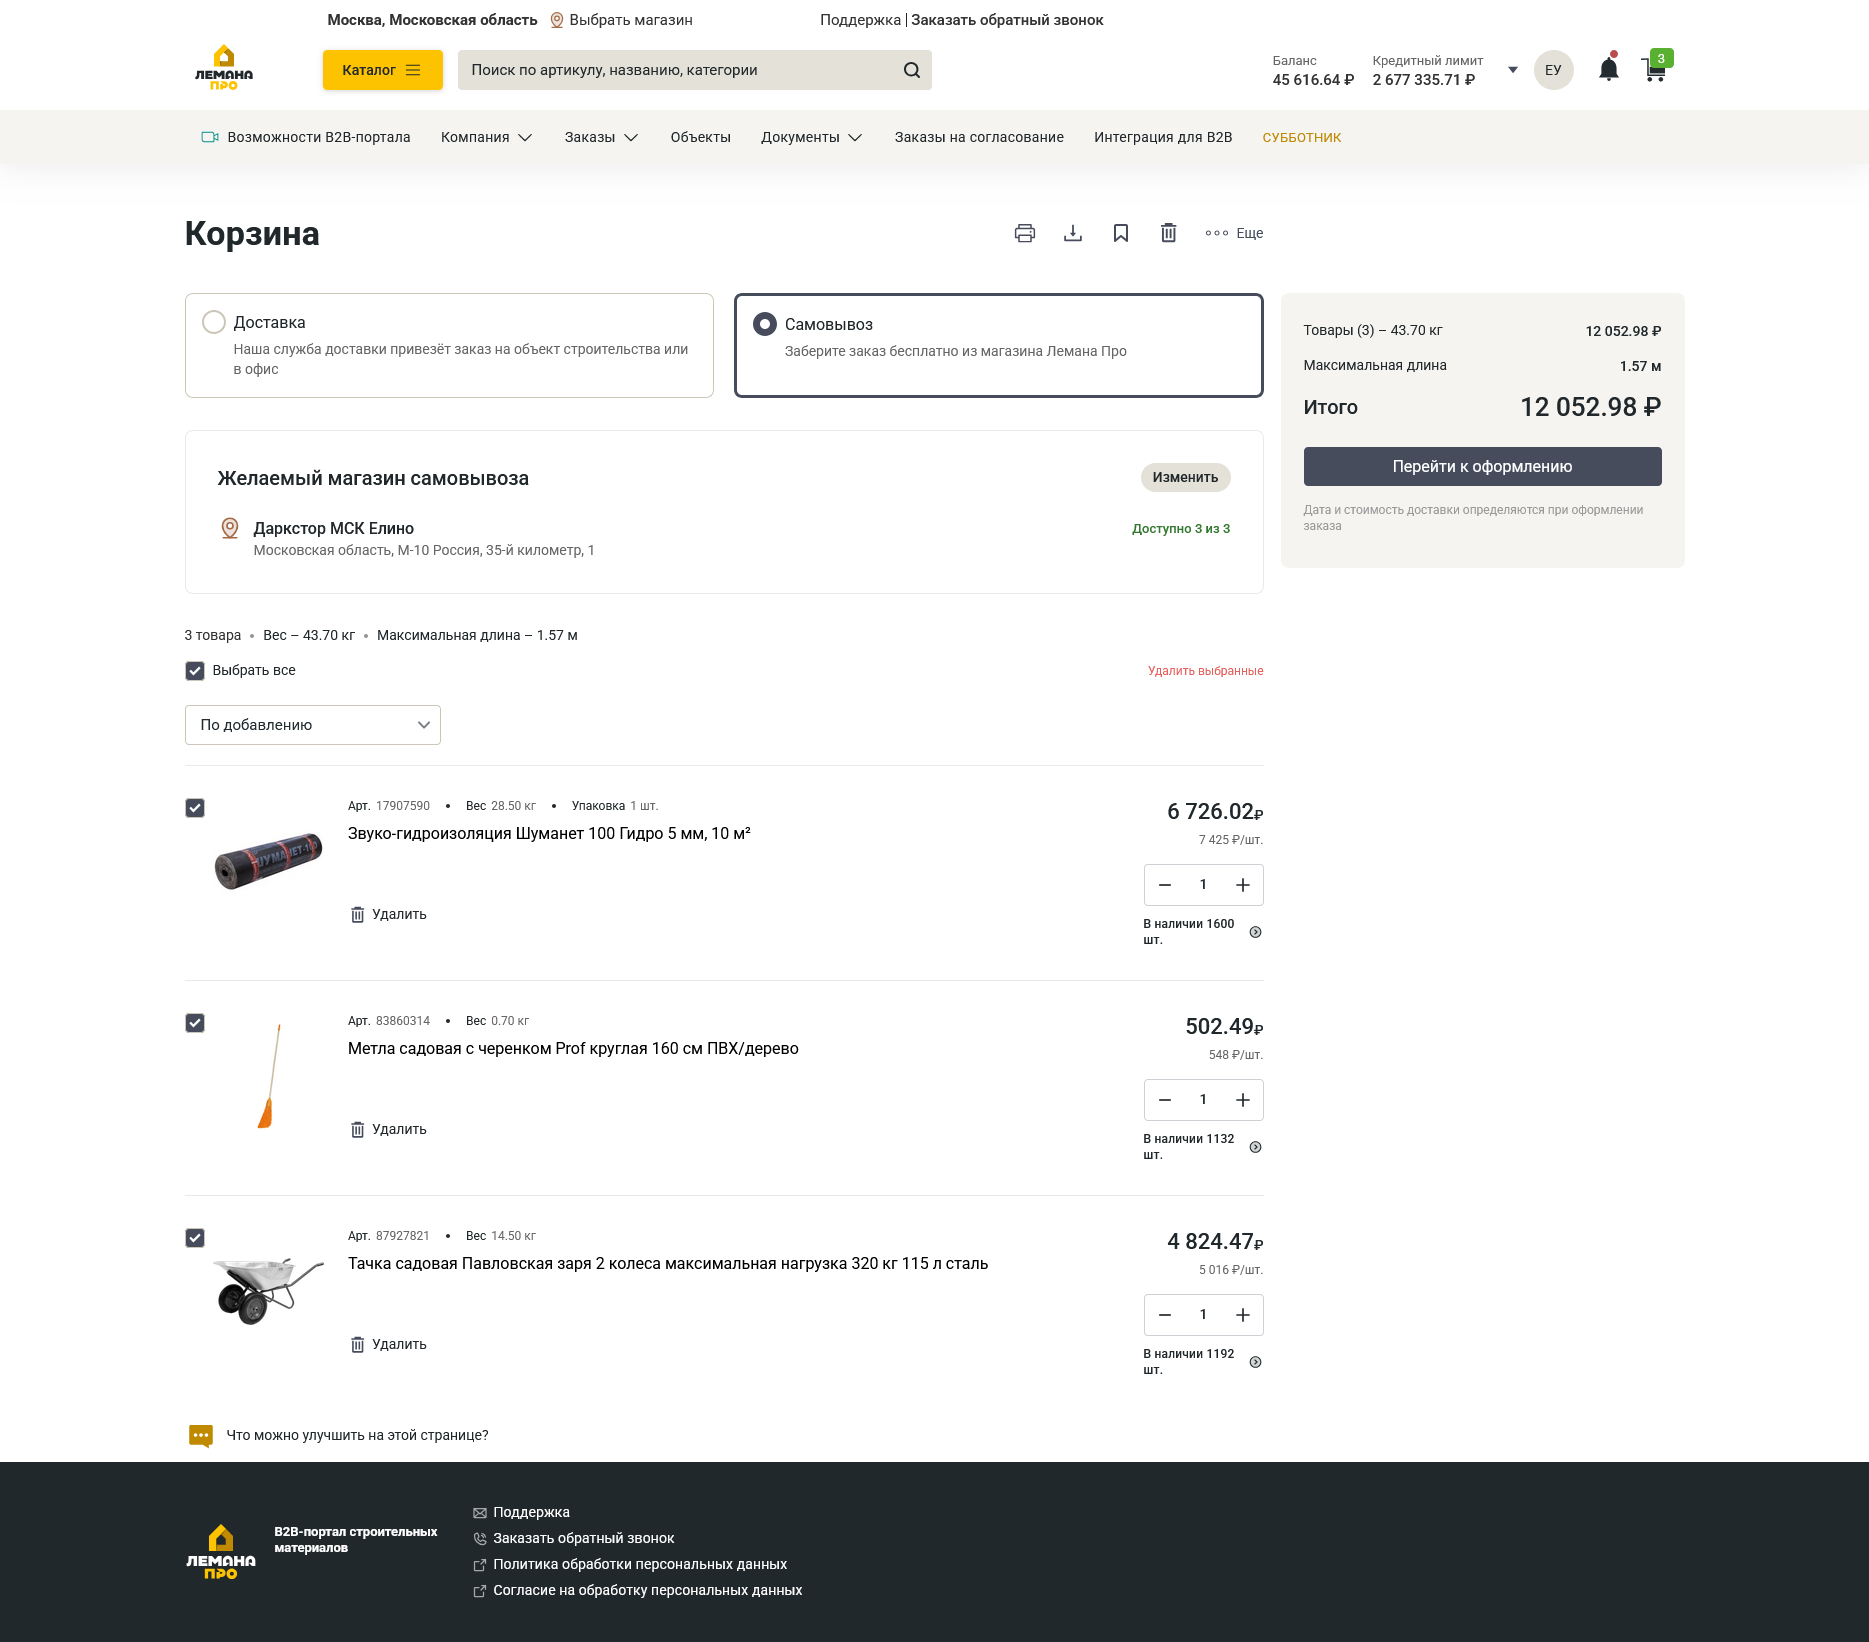Open the shopping cart icon
The image size is (1869, 1642).
pos(1655,68)
